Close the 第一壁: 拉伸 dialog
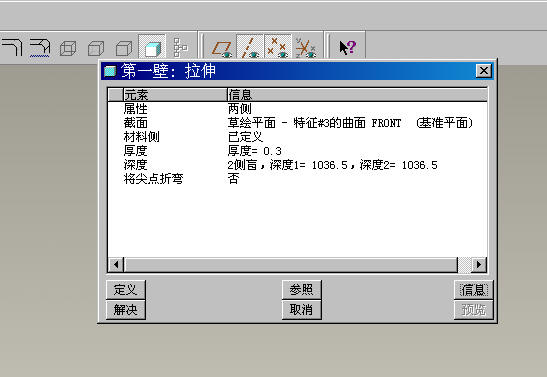The width and height of the screenshot is (547, 377). click(484, 71)
